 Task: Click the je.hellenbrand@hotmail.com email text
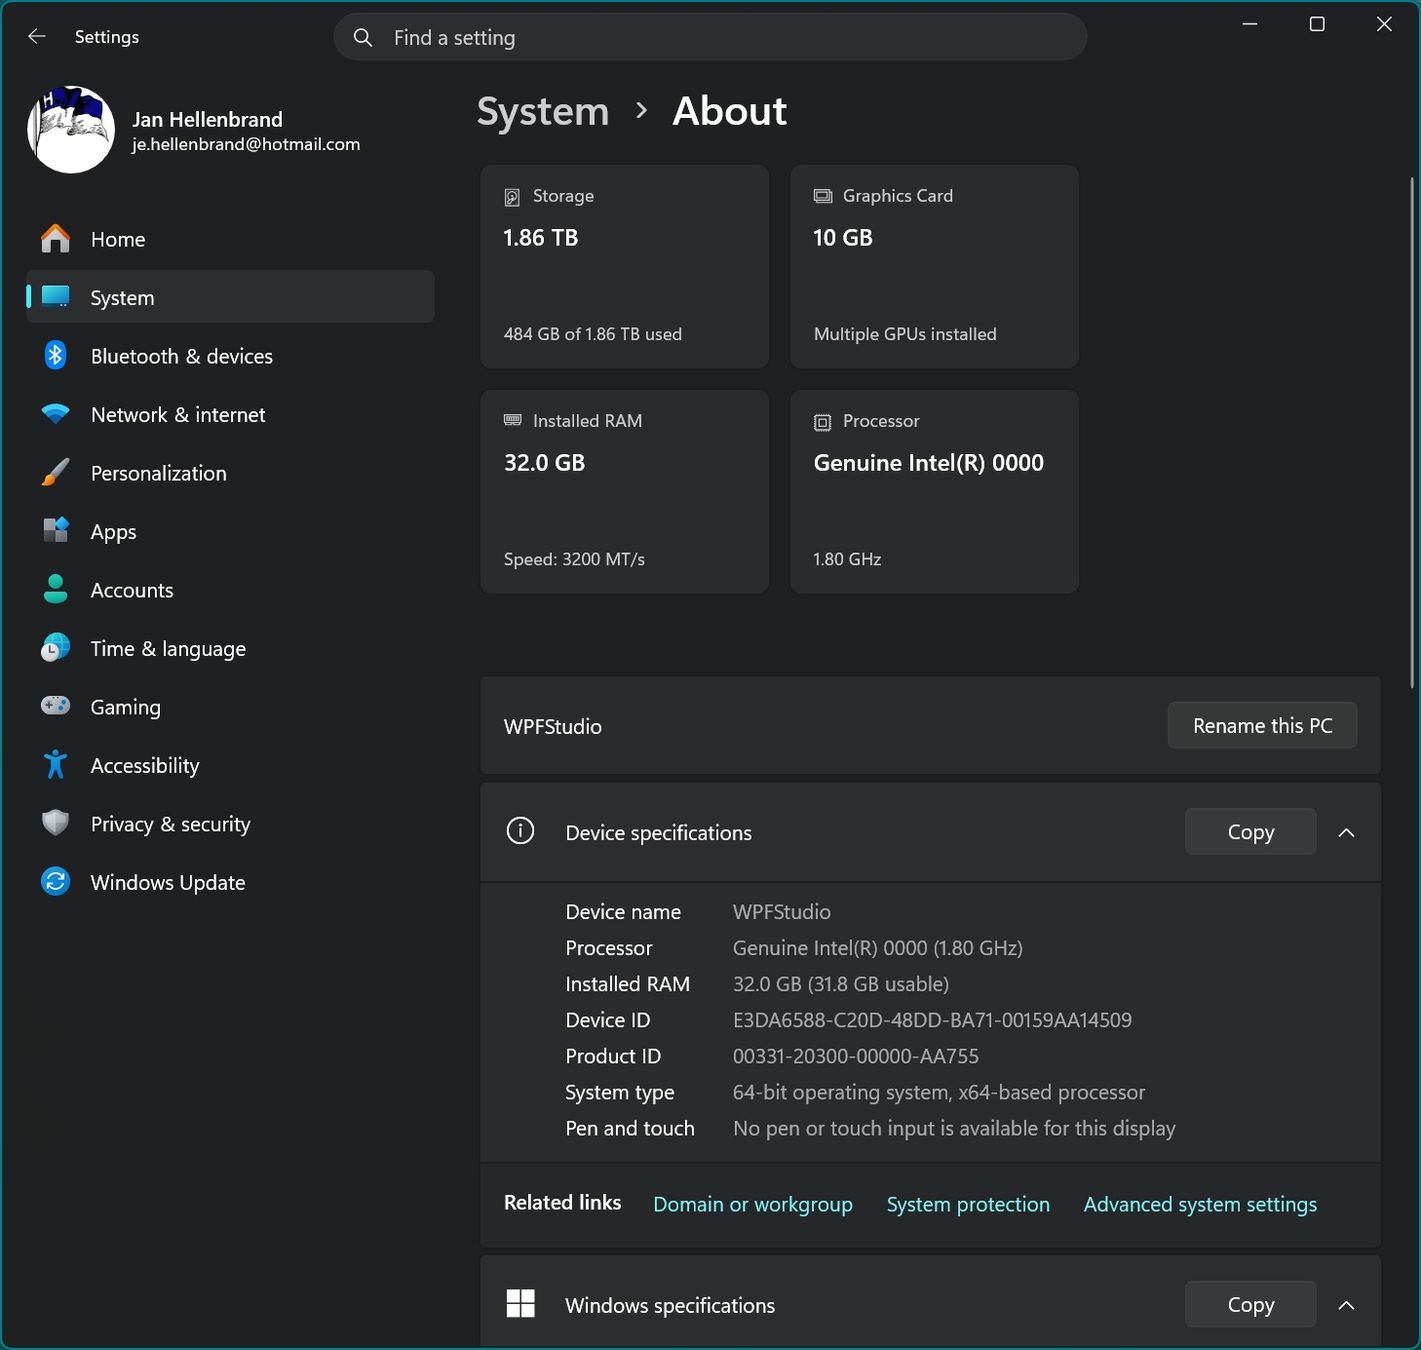[x=246, y=144]
